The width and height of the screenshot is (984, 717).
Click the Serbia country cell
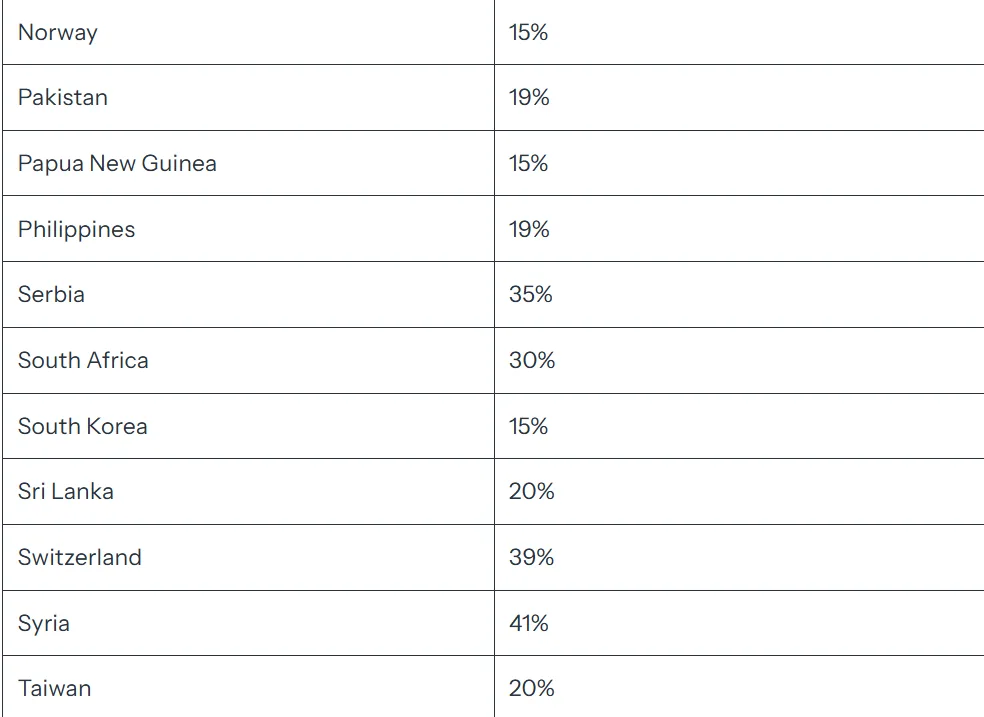click(51, 294)
